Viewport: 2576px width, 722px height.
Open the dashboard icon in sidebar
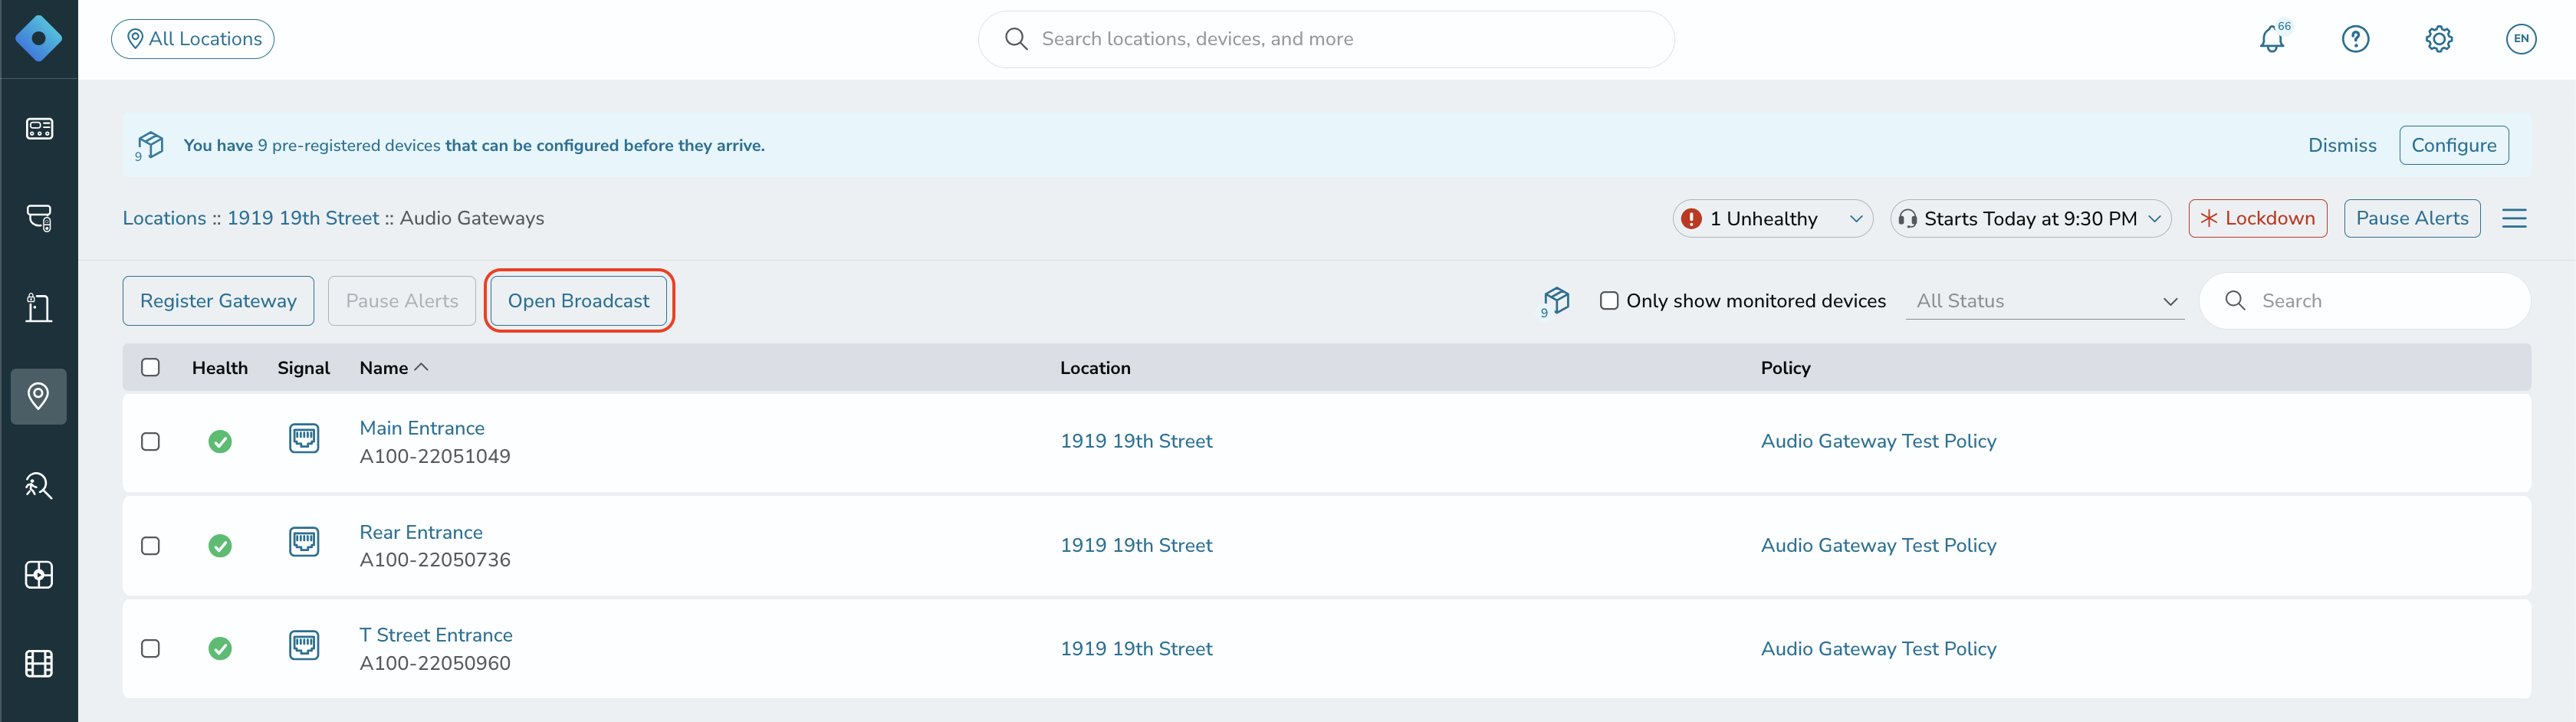click(x=39, y=129)
